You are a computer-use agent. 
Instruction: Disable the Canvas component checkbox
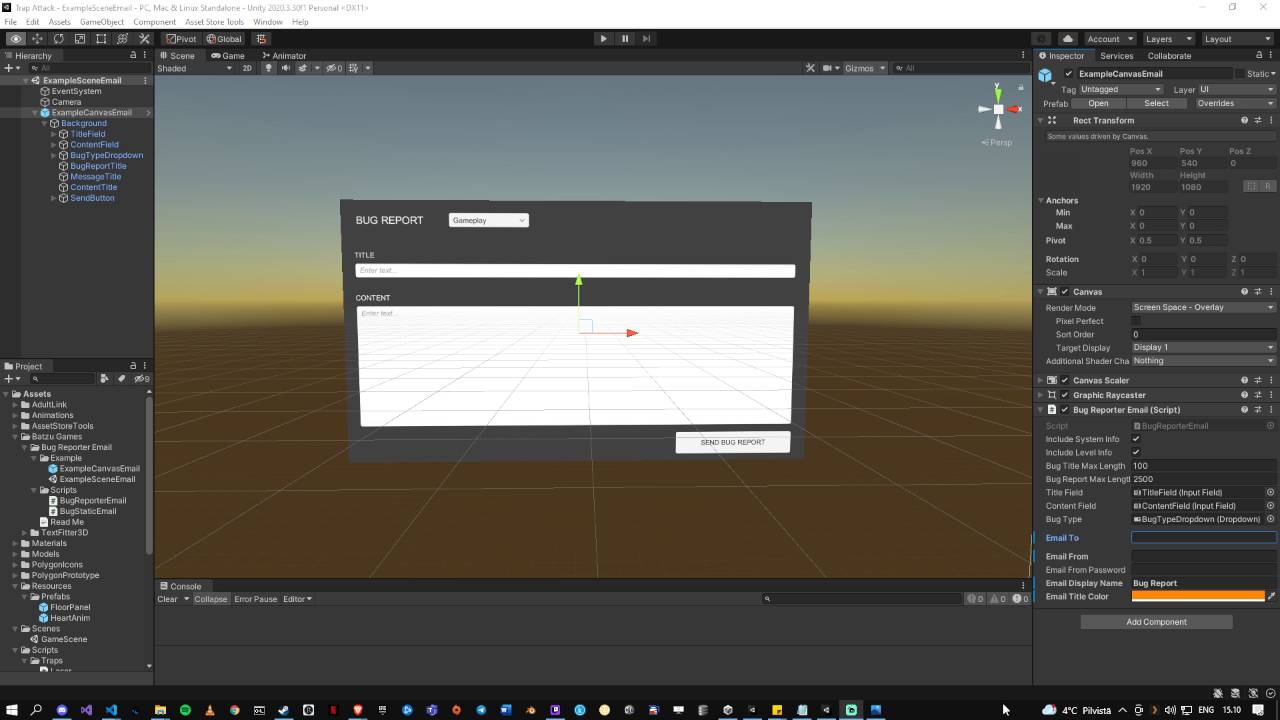point(1064,292)
